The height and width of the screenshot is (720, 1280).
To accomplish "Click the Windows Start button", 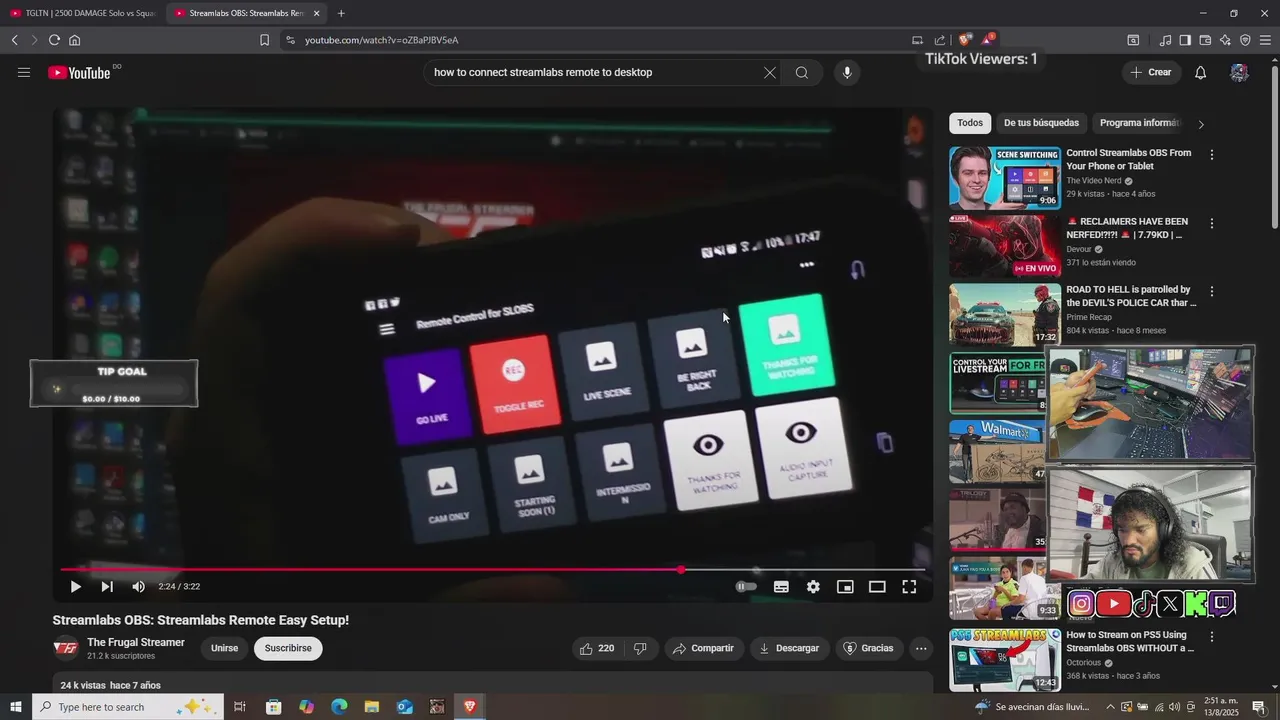I will pyautogui.click(x=15, y=707).
